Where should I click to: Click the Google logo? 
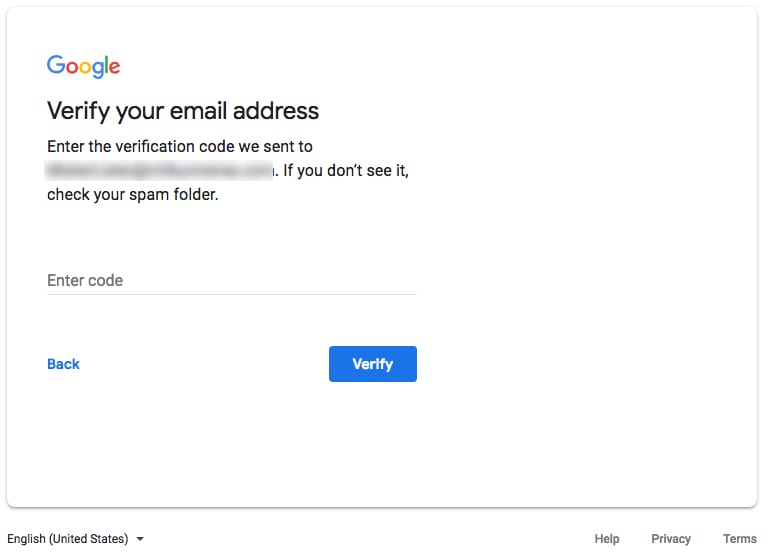pos(83,66)
